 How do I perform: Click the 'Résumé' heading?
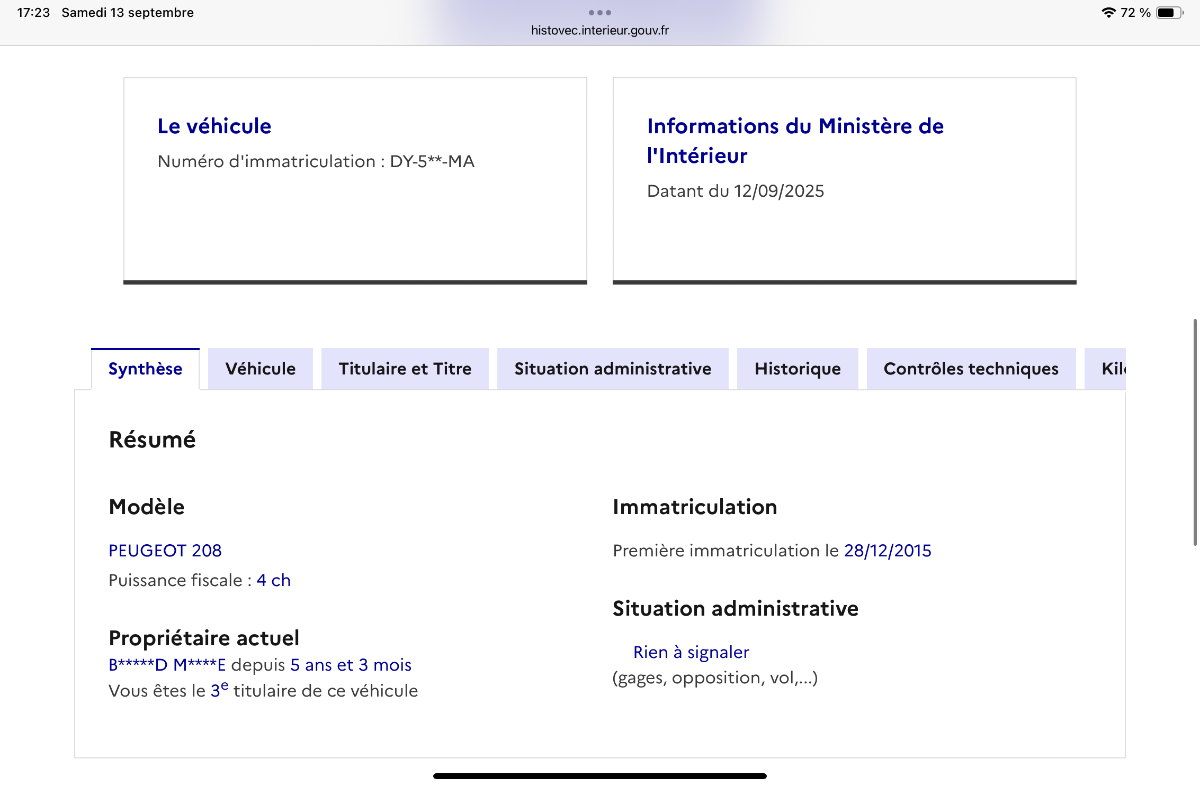(x=152, y=439)
